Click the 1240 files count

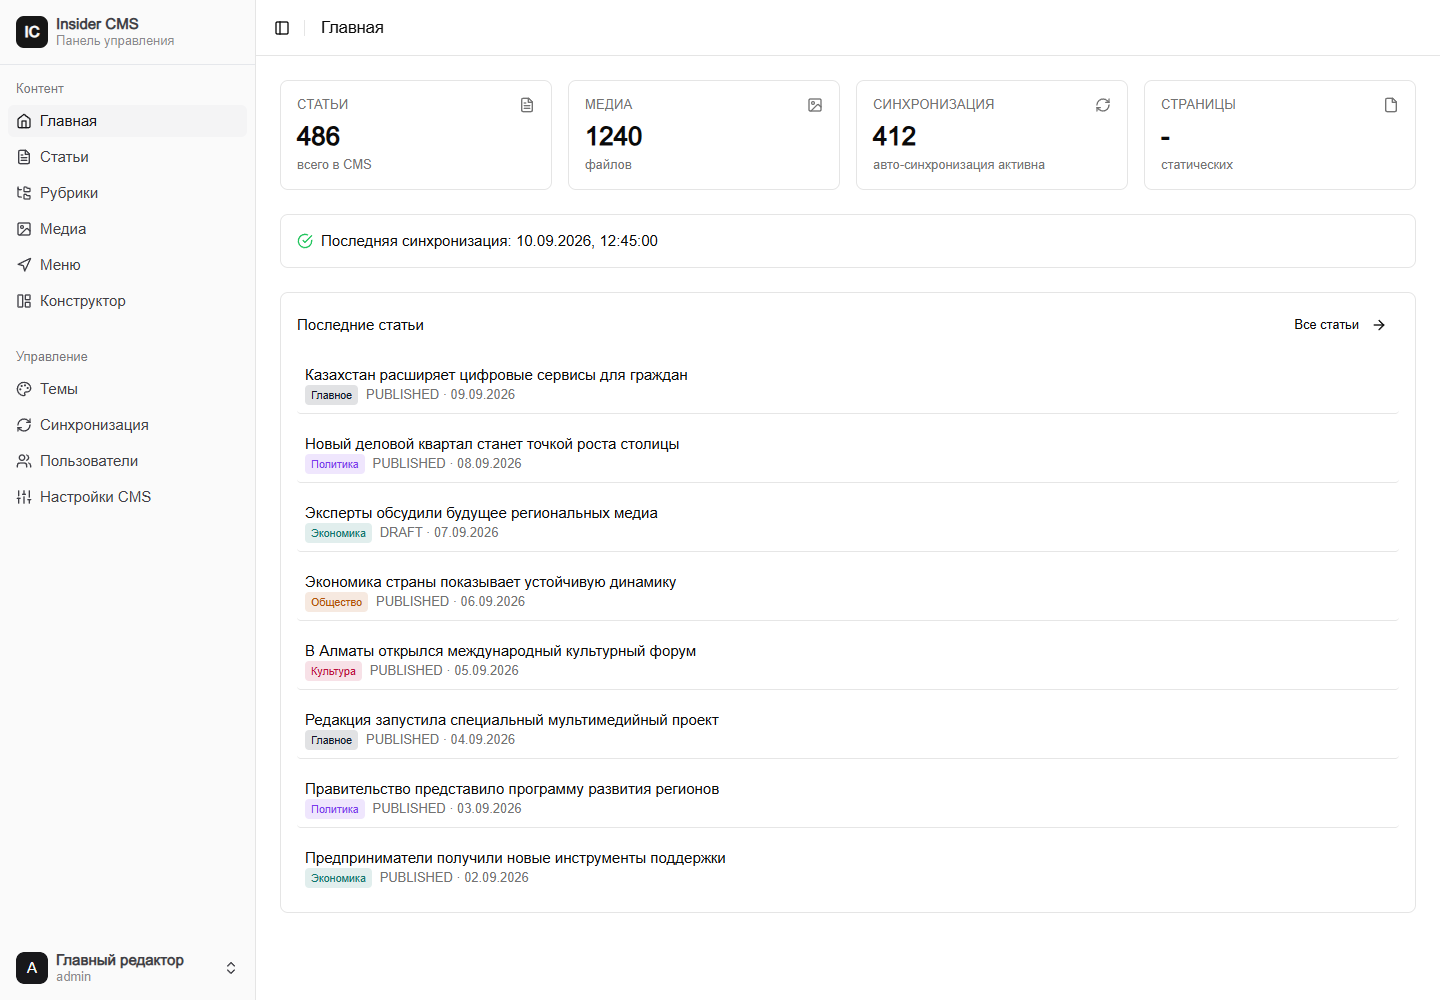[x=613, y=136]
